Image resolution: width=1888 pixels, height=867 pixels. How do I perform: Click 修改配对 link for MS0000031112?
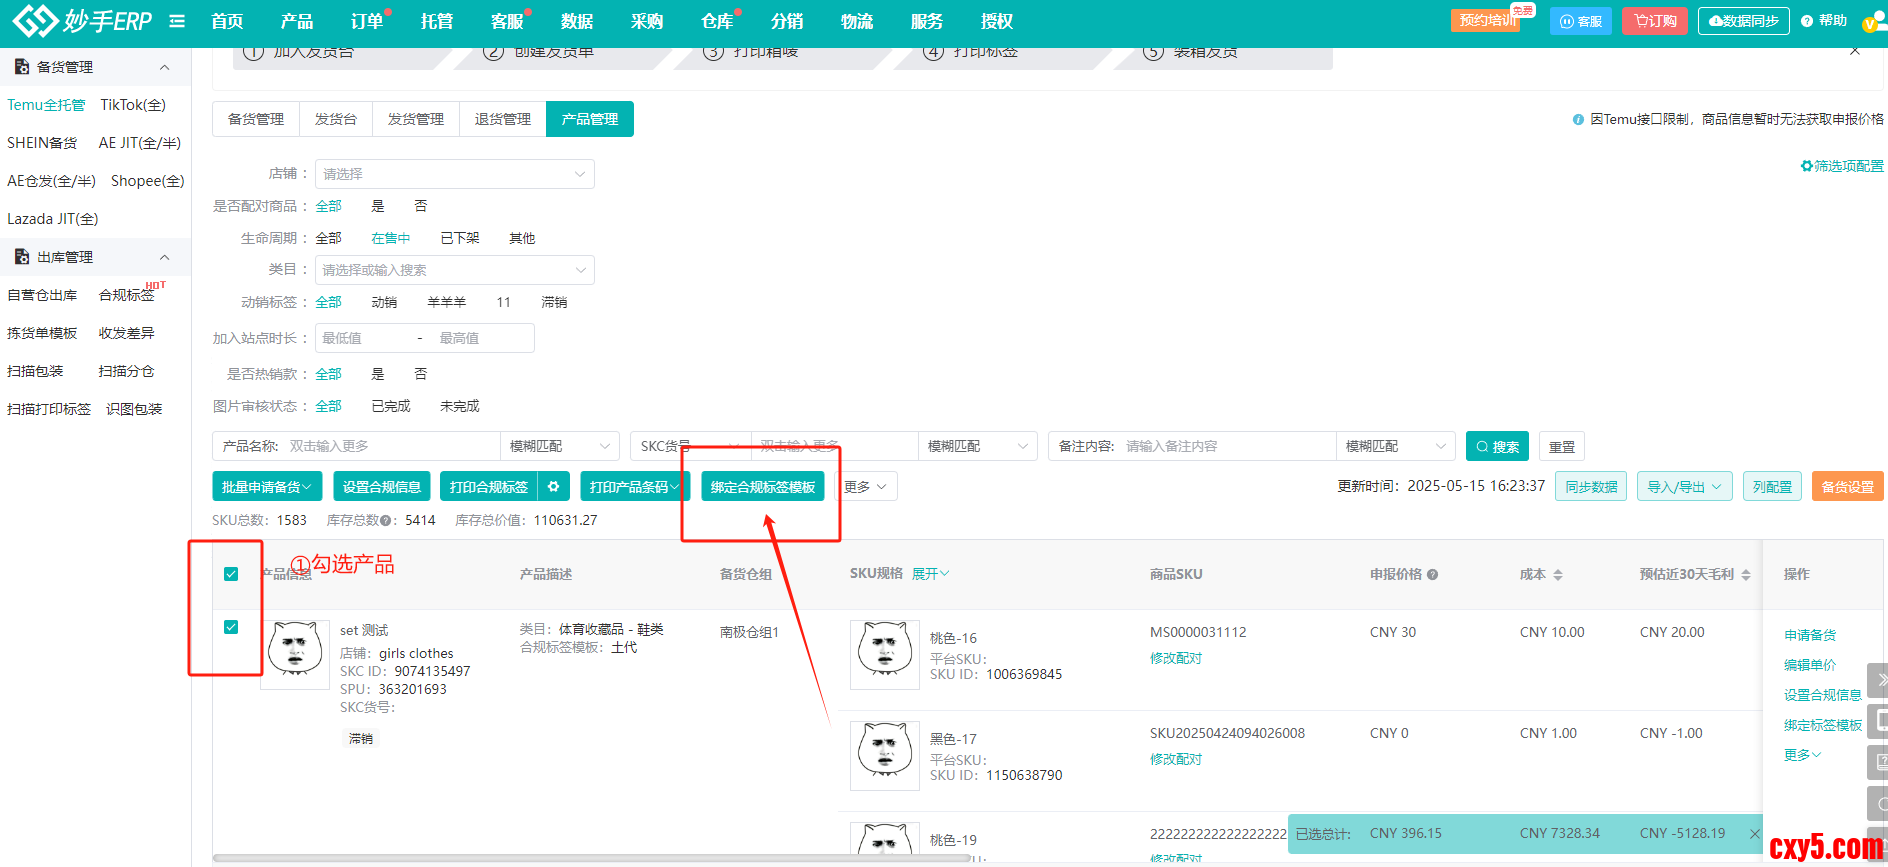pos(1175,658)
